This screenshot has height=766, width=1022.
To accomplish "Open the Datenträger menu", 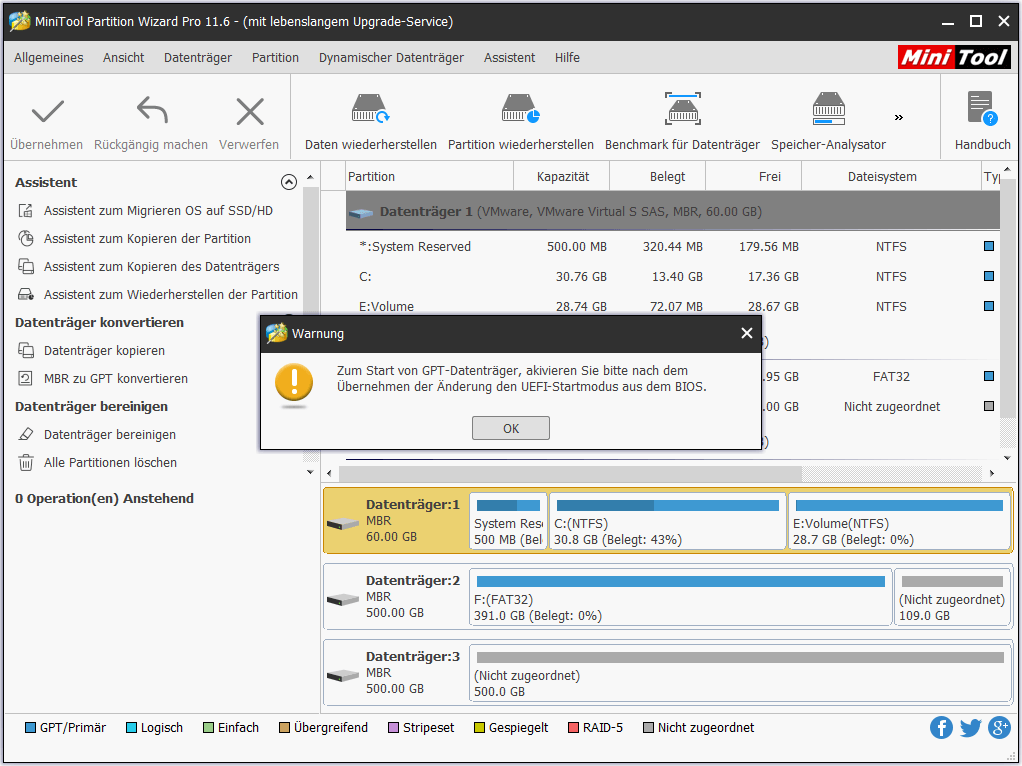I will pyautogui.click(x=197, y=57).
